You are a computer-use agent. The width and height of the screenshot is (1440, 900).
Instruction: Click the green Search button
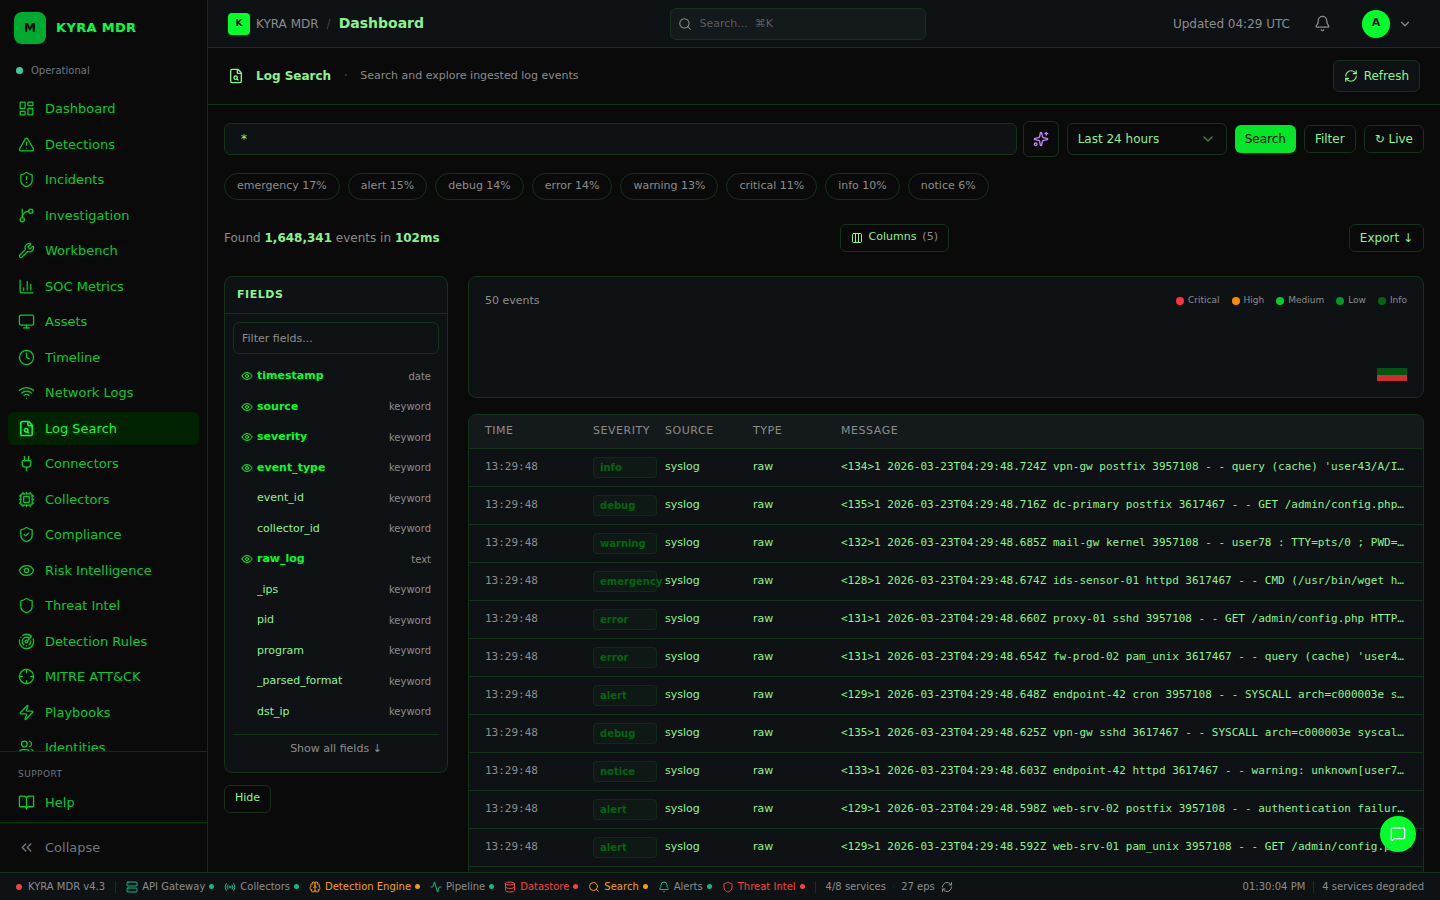[1265, 139]
